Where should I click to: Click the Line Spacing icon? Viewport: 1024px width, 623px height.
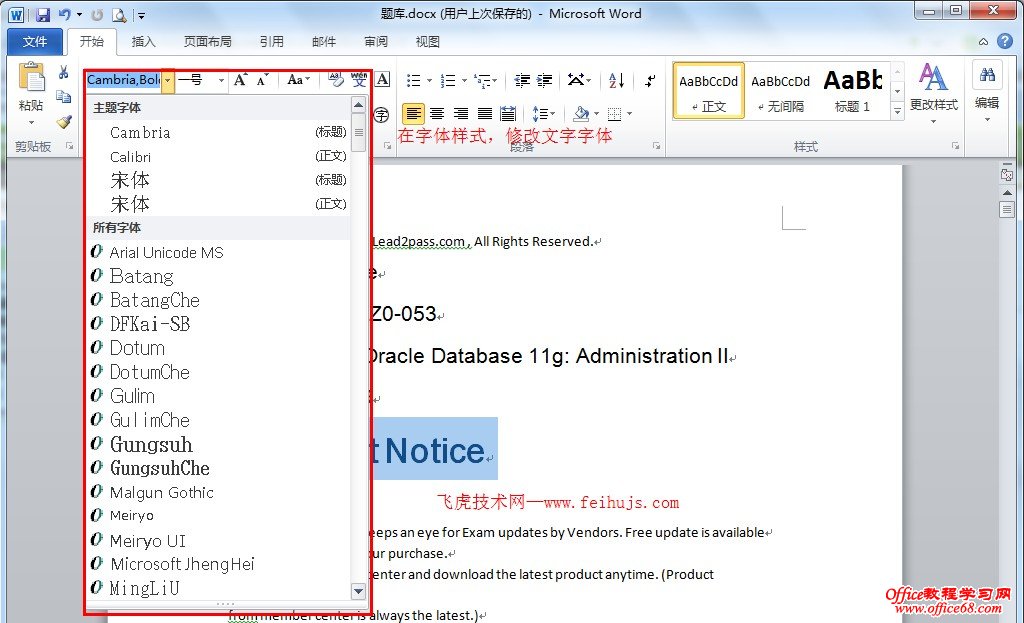point(539,114)
